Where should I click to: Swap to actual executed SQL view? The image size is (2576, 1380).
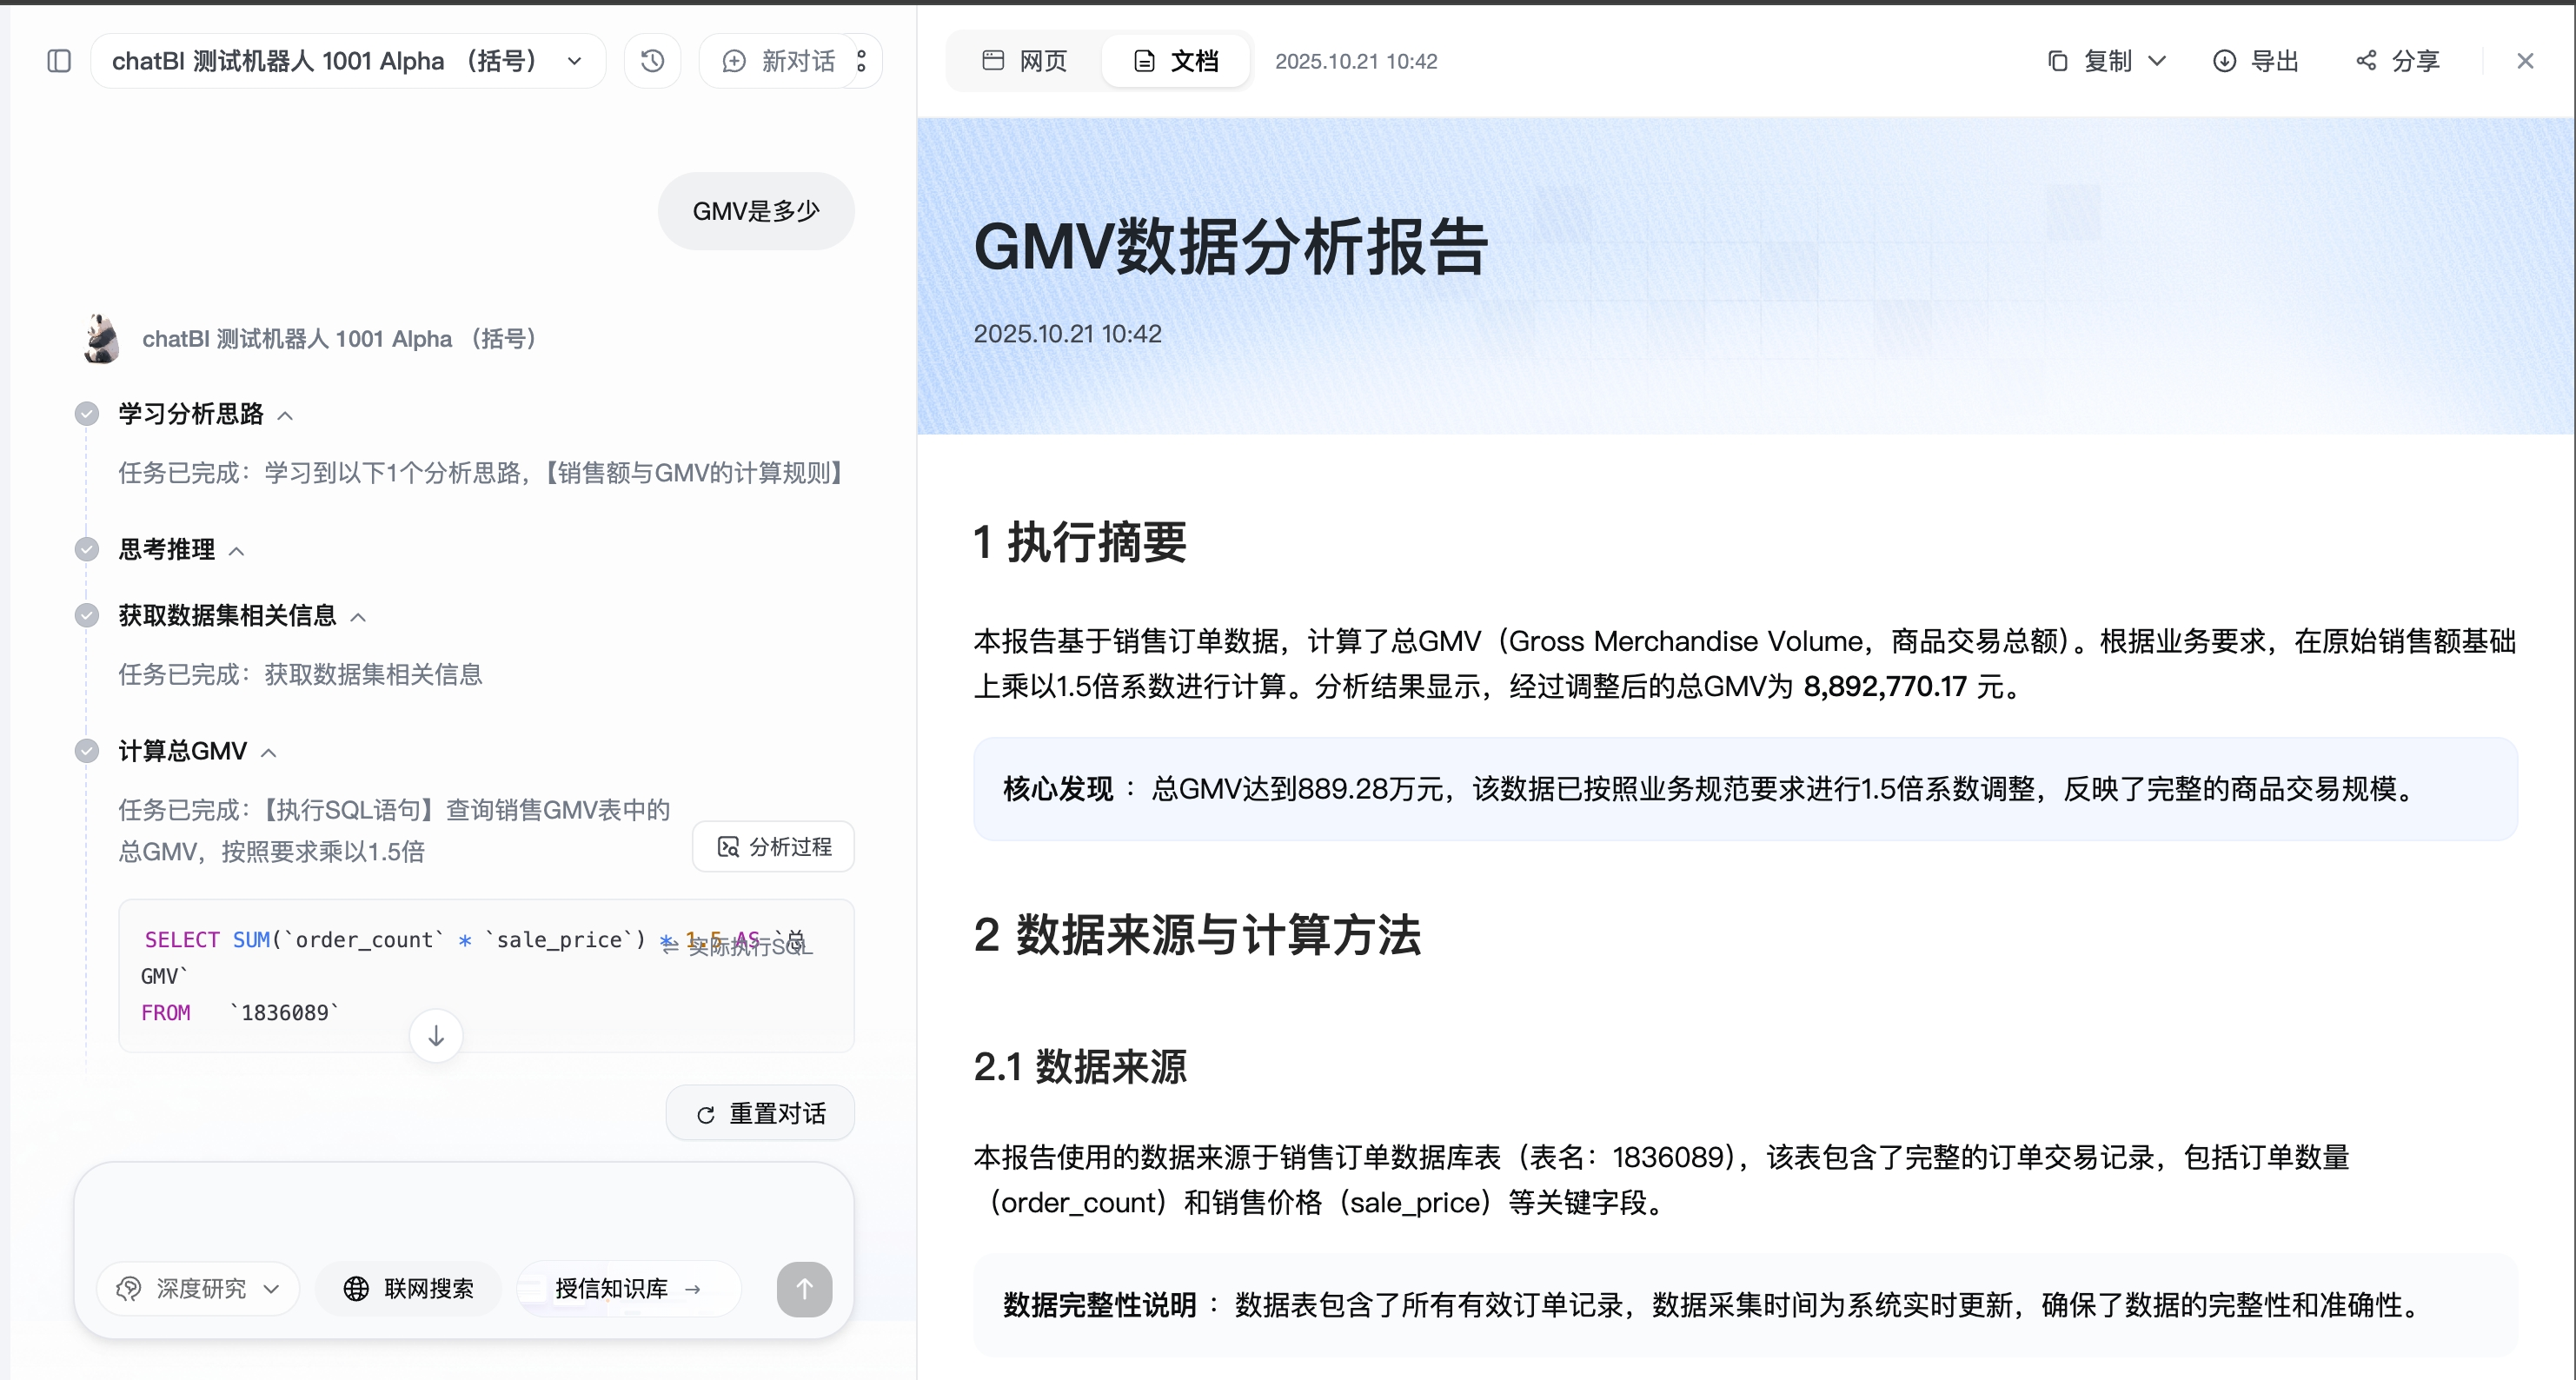click(739, 946)
